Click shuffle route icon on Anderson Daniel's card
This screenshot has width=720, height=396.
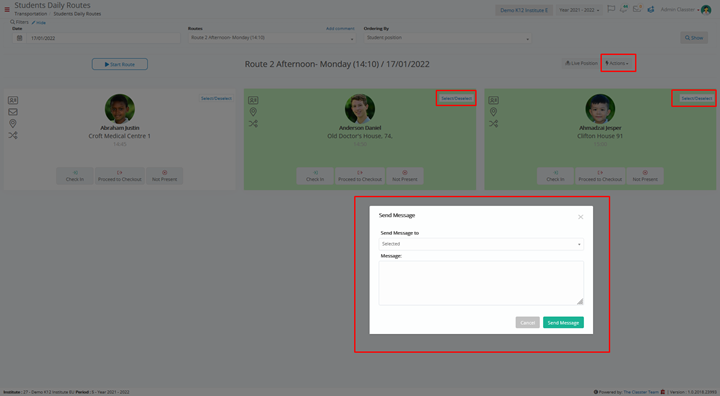253,124
